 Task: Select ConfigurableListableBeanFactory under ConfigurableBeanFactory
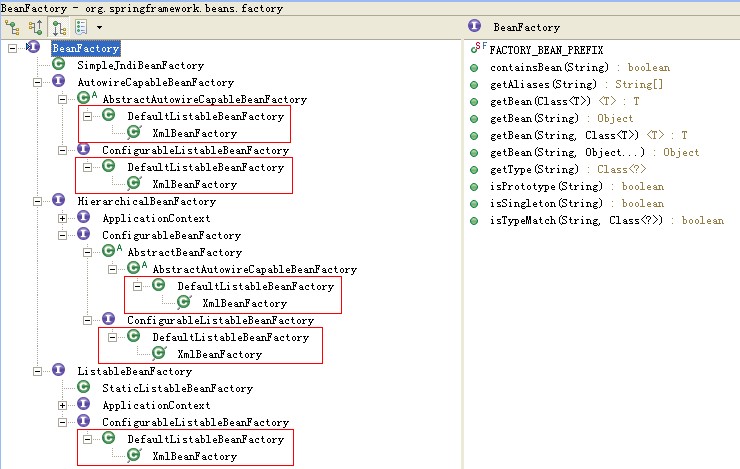point(220,320)
